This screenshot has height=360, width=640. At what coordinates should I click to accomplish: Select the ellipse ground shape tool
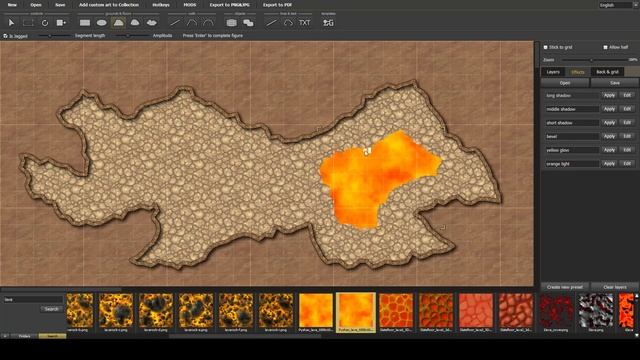pos(102,23)
